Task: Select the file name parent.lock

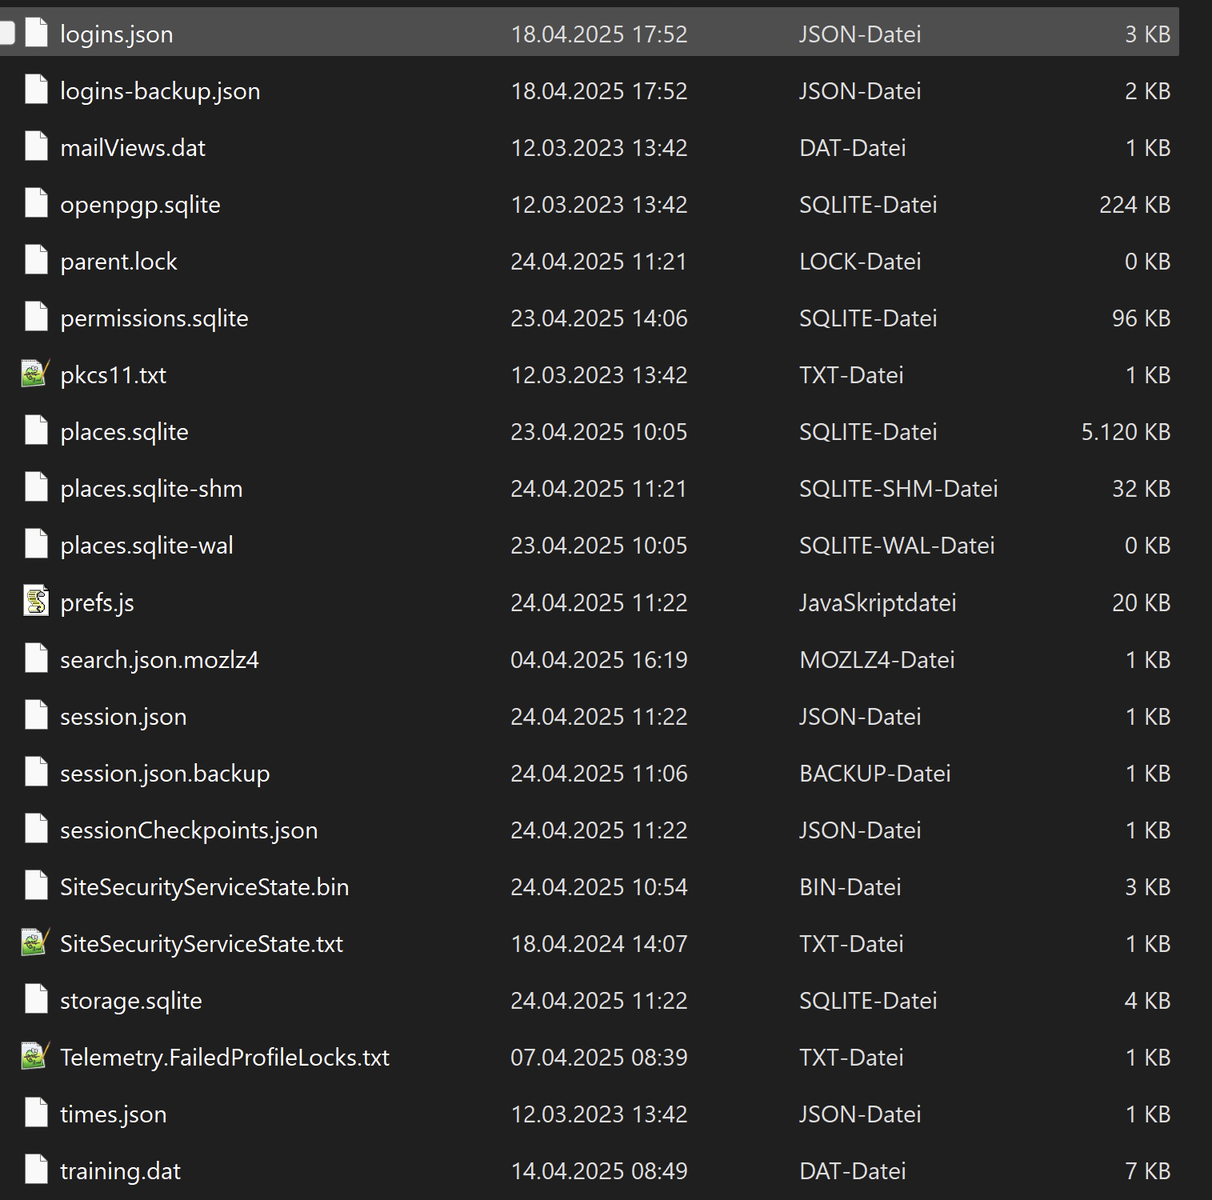Action: point(118,262)
